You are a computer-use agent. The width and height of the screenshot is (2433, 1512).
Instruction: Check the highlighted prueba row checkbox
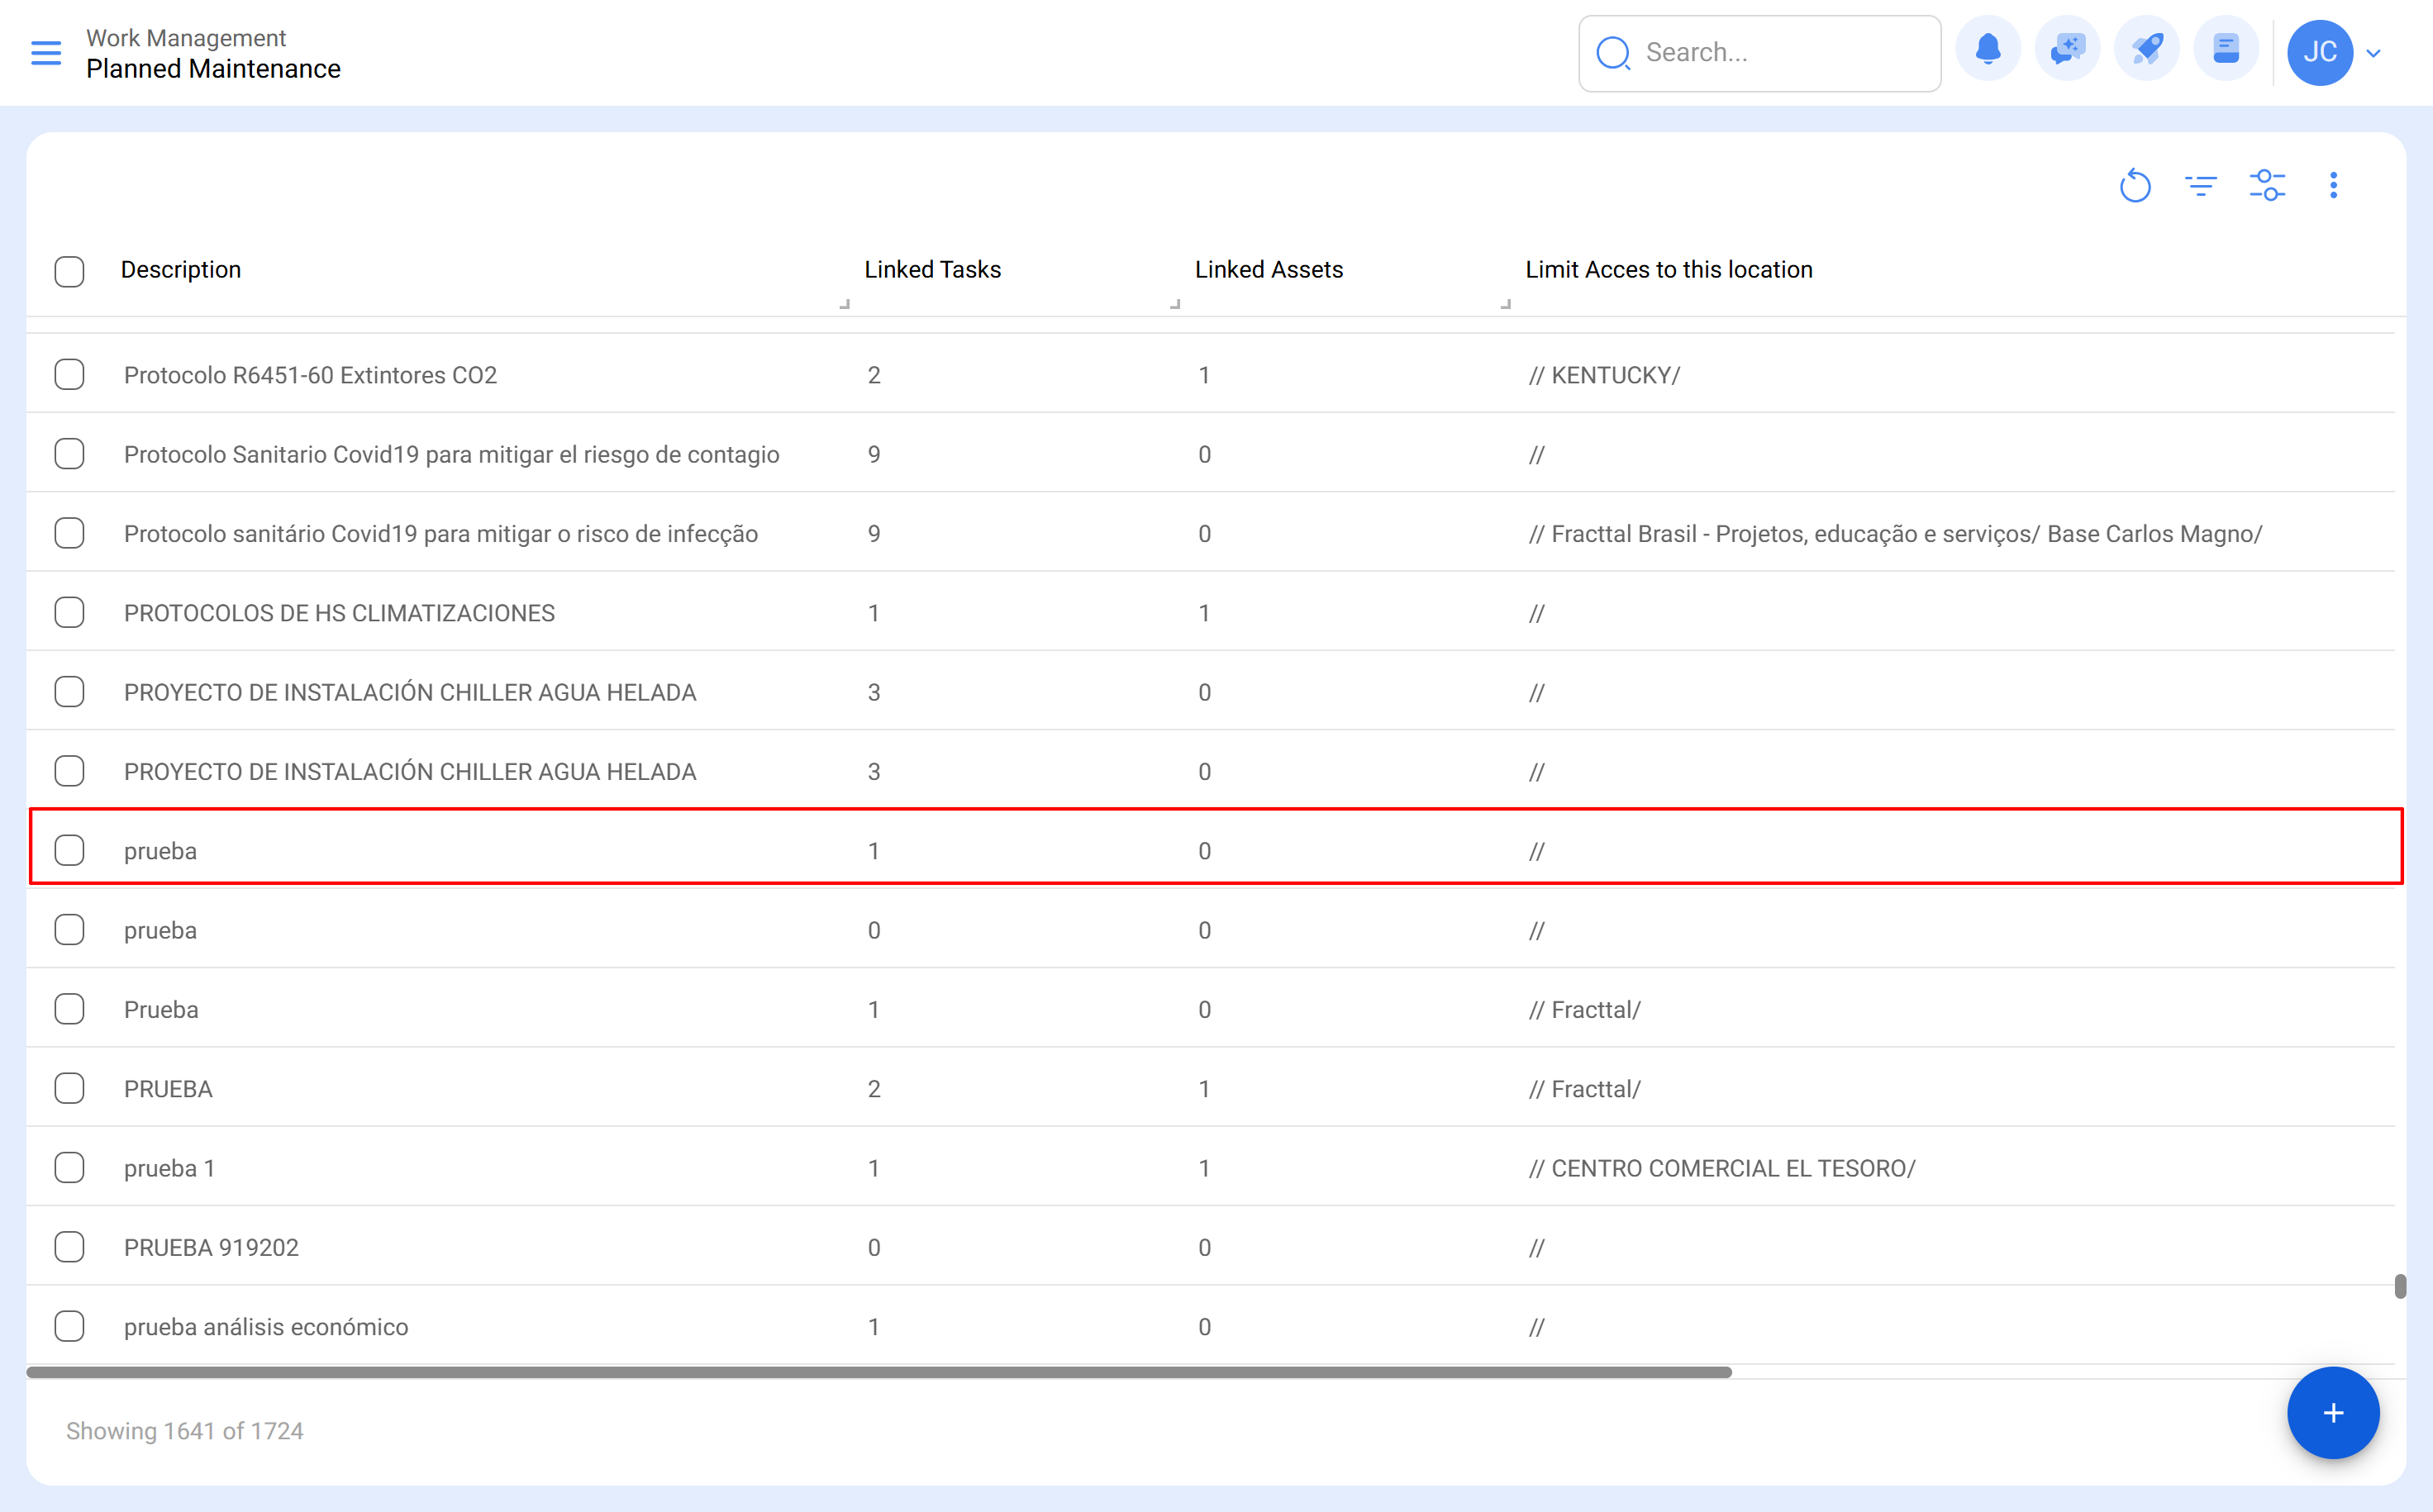69,850
